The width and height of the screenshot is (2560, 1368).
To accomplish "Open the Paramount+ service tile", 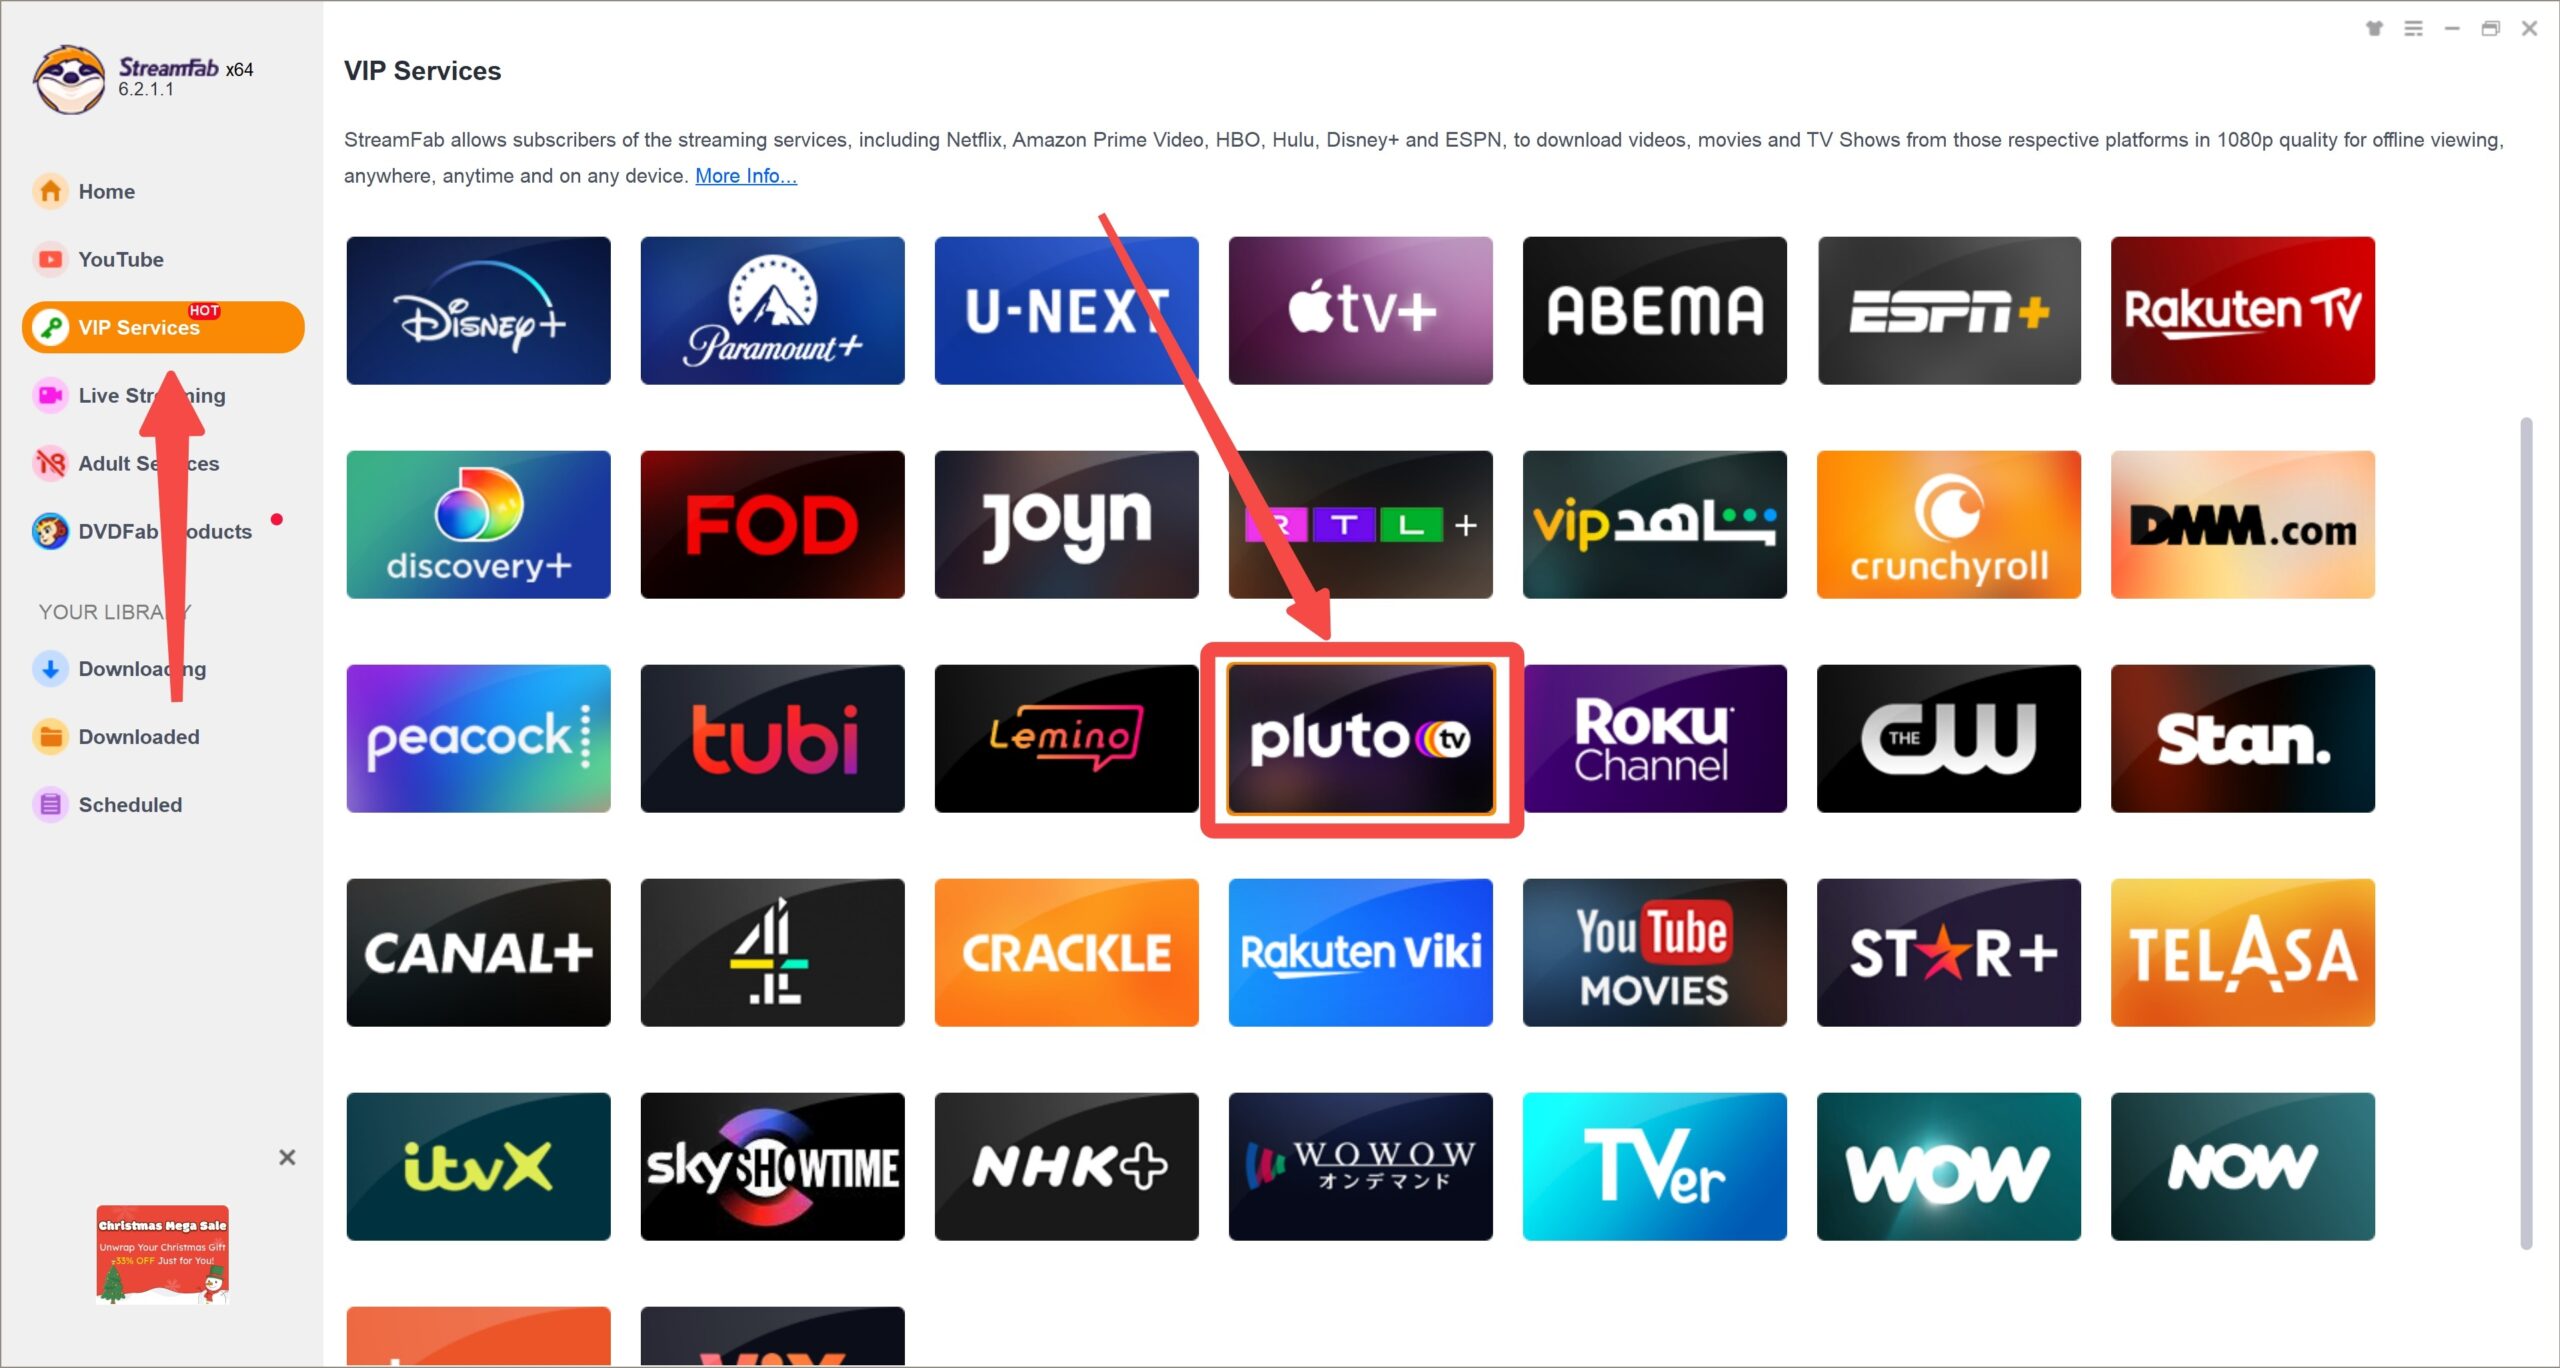I will (x=772, y=310).
